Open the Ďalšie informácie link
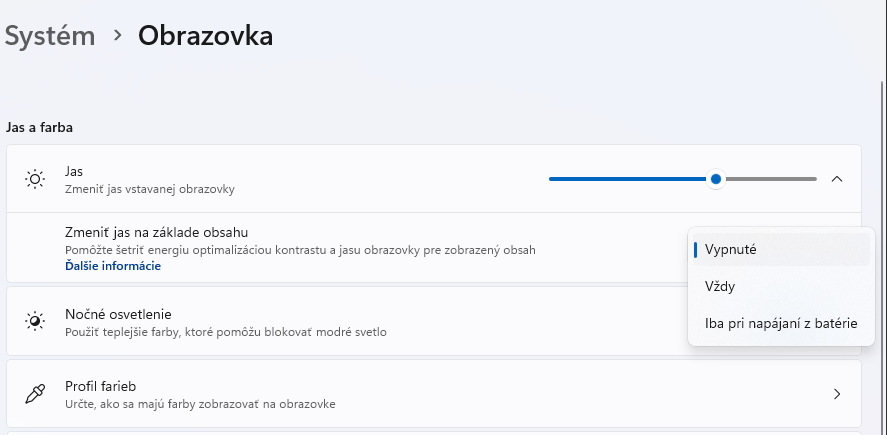887x435 pixels. pyautogui.click(x=113, y=266)
